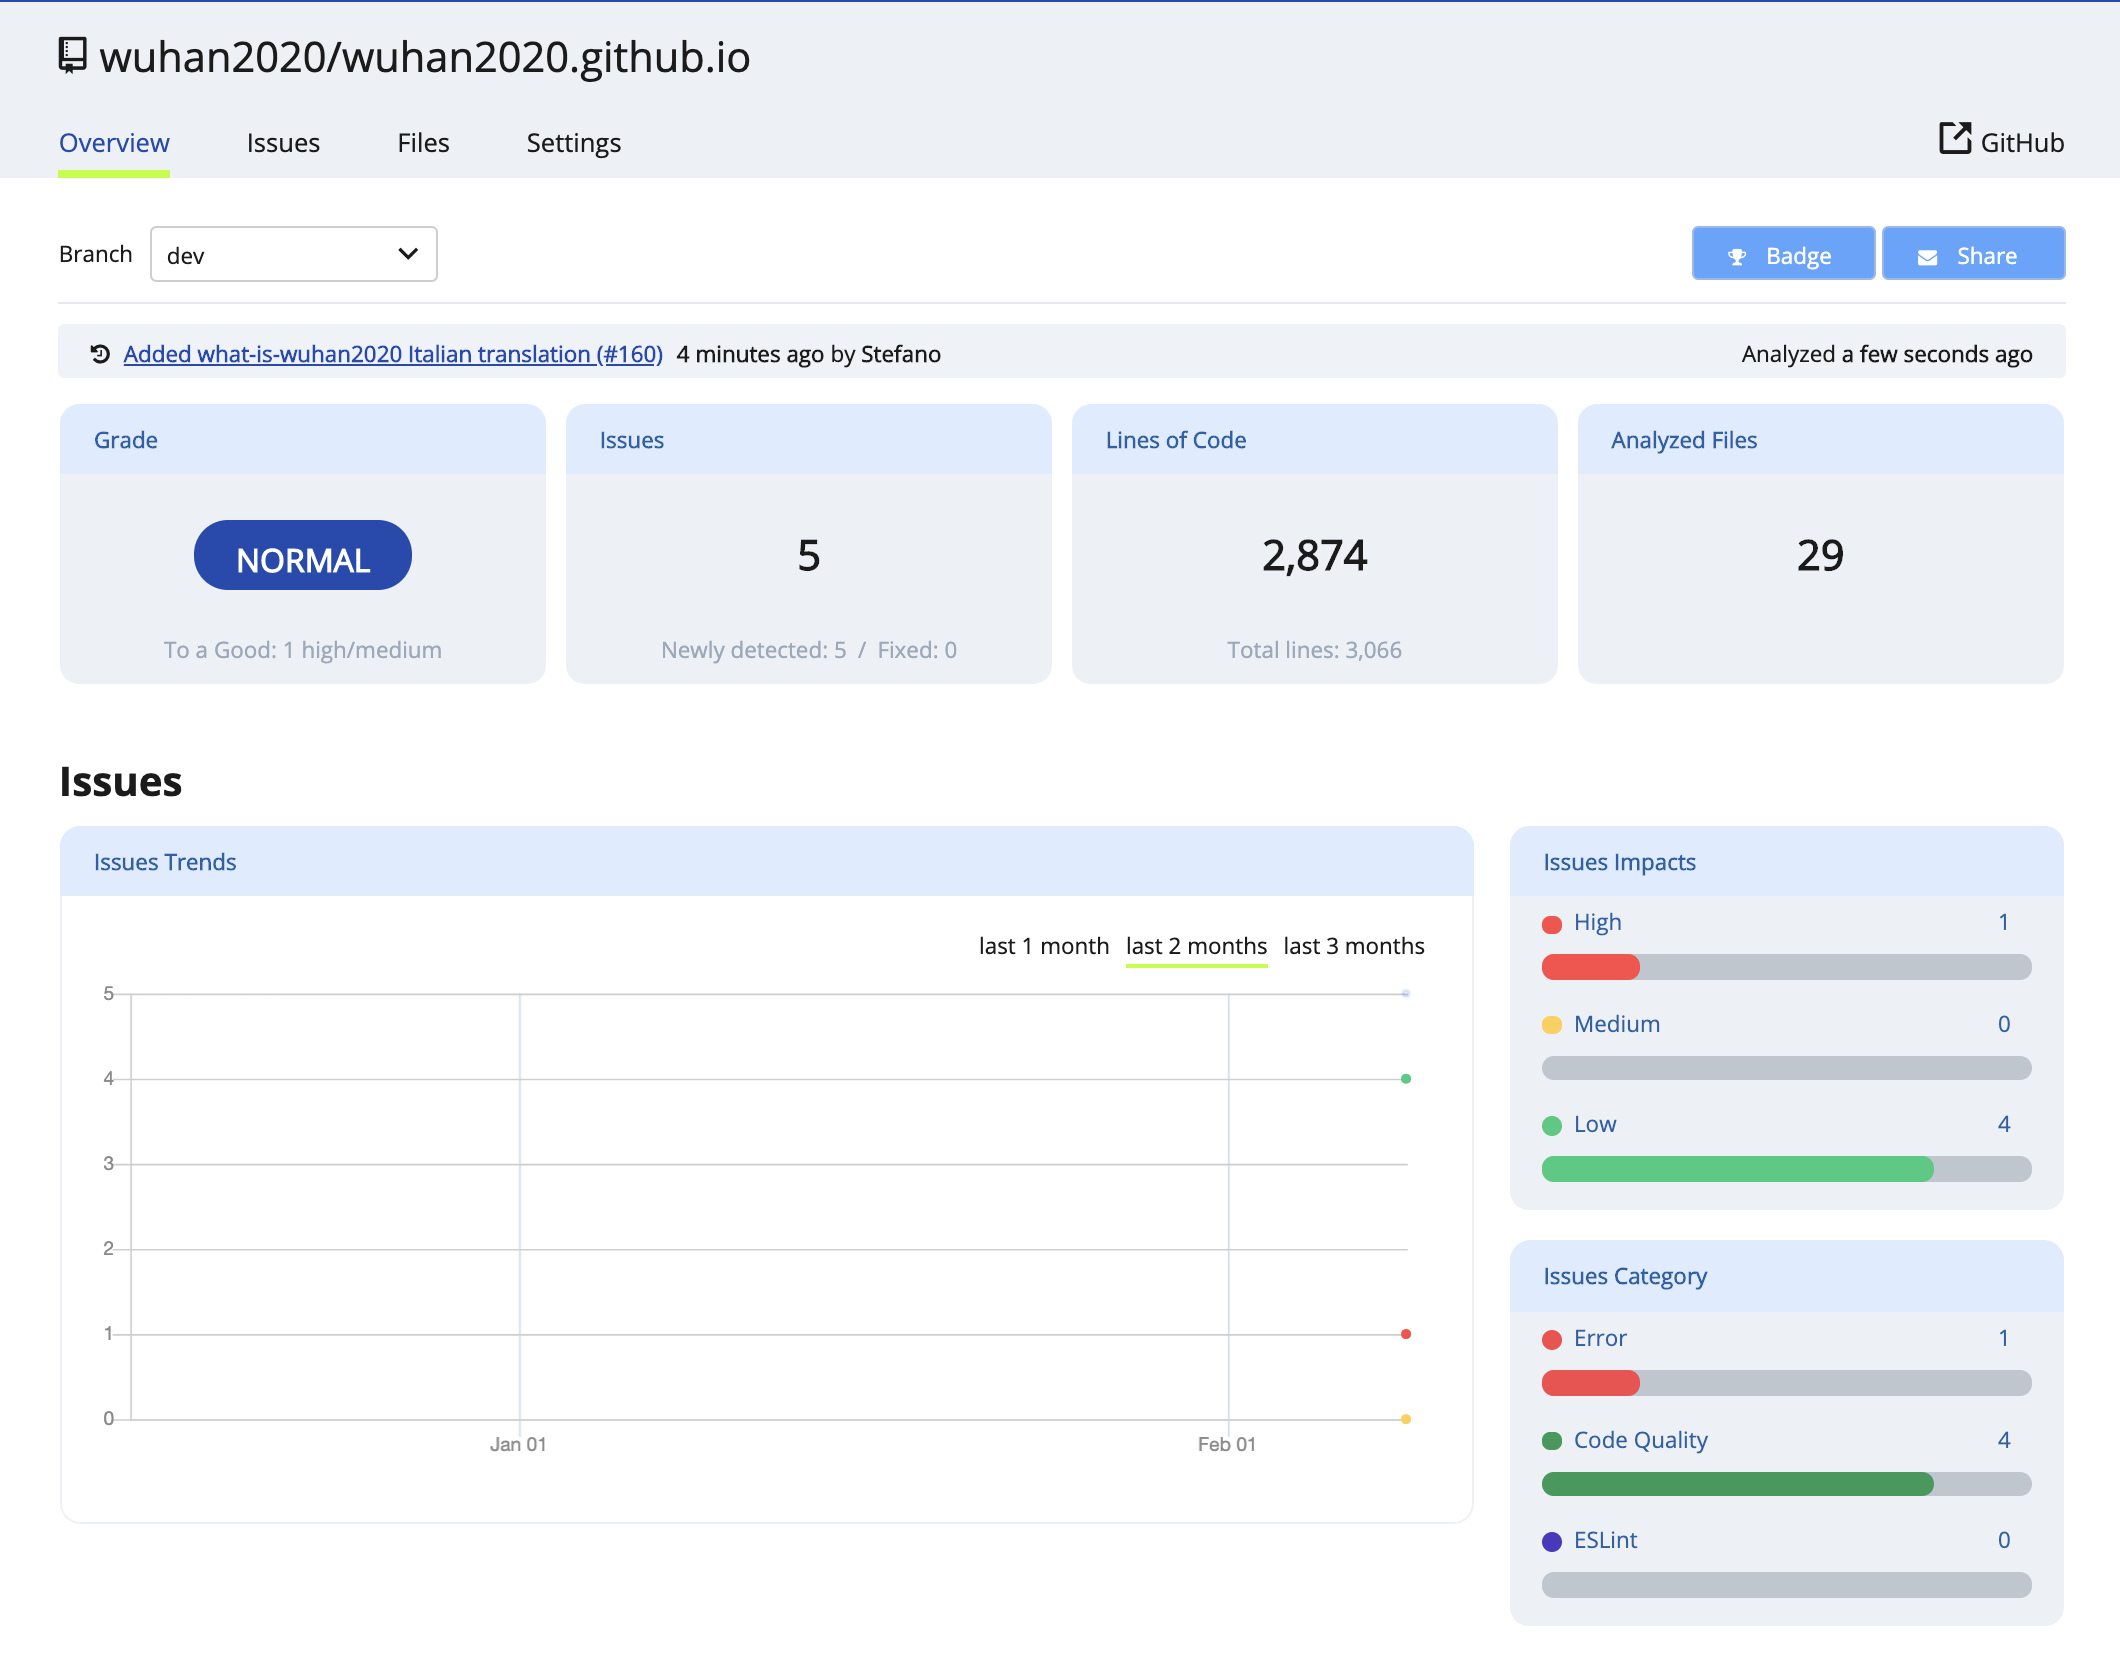Viewport: 2120px width, 1666px height.
Task: Click the yellow Medium impact indicator dot
Action: [1552, 1024]
